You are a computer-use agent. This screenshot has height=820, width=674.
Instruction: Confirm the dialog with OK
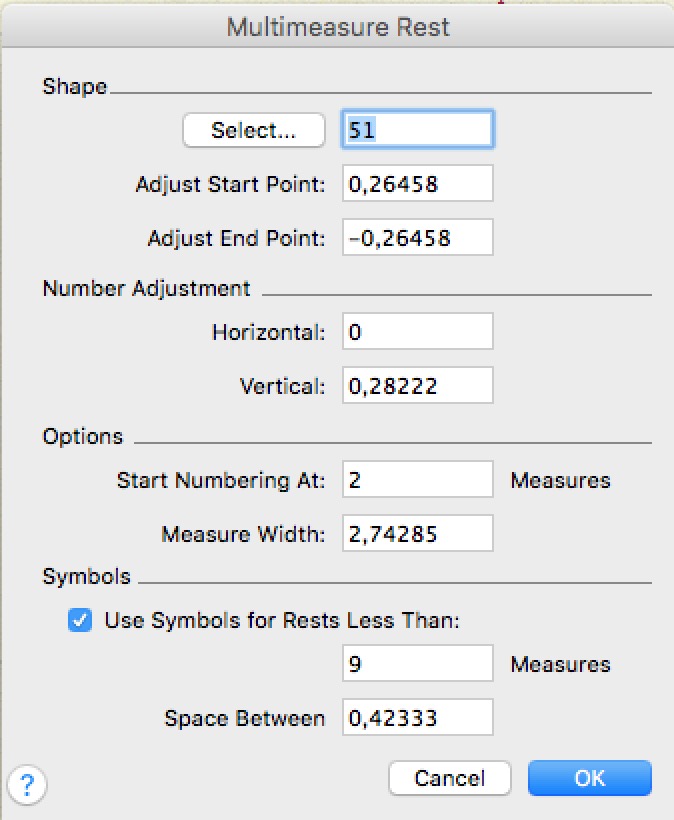(x=589, y=778)
